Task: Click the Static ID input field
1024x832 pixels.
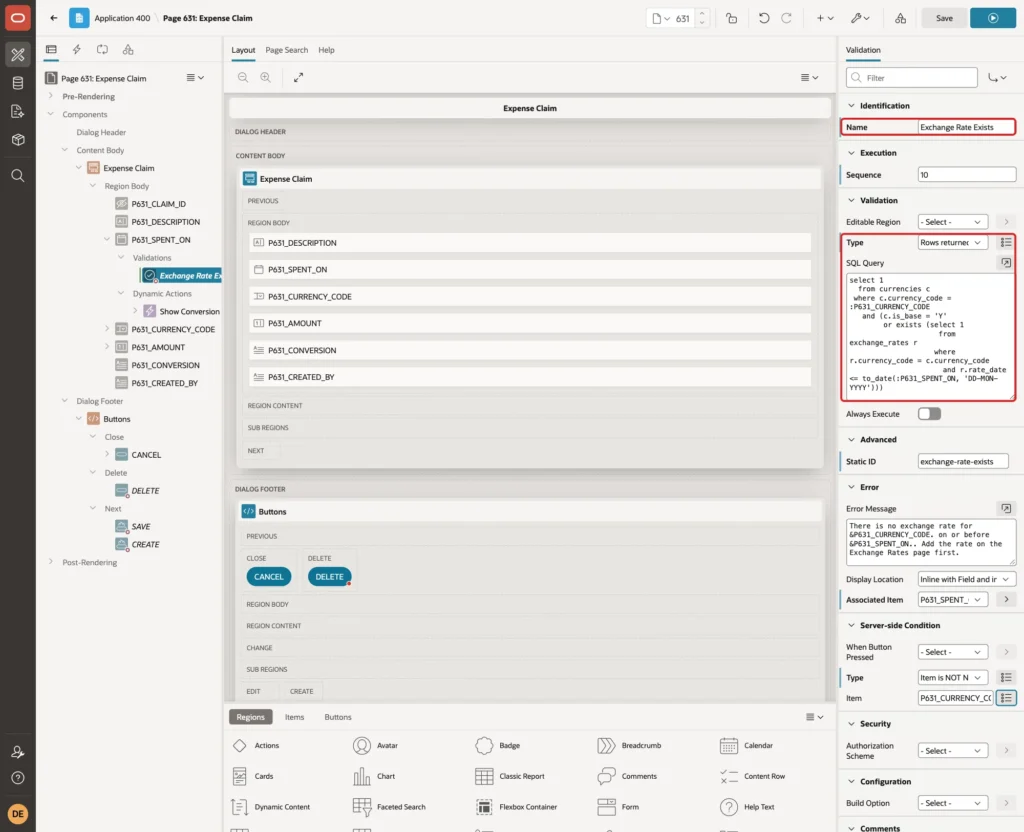Action: [x=963, y=462]
